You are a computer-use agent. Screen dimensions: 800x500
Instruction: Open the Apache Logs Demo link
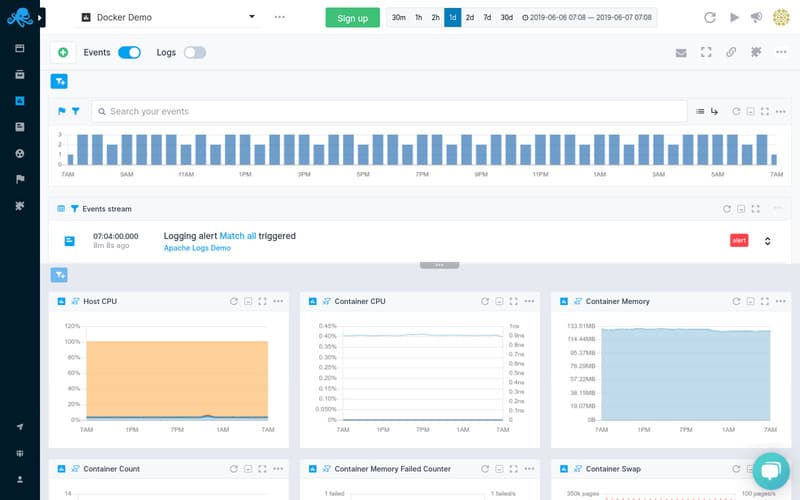pyautogui.click(x=197, y=248)
